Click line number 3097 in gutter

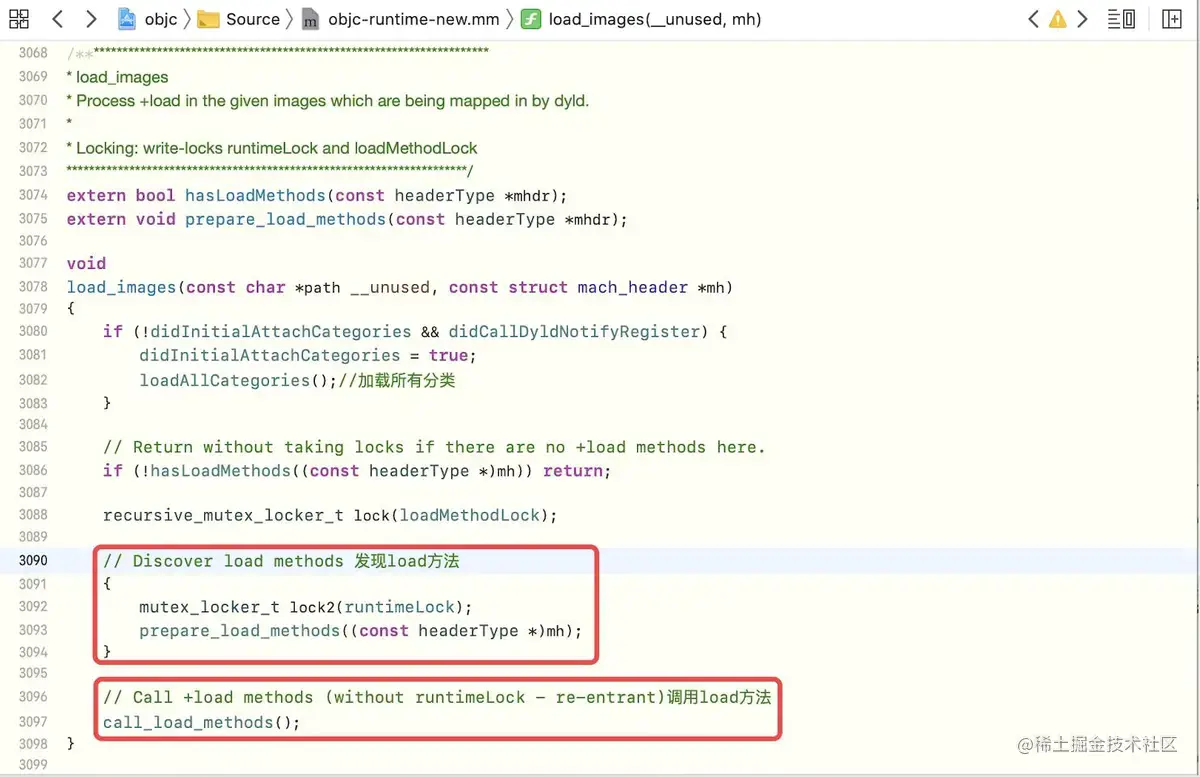tap(33, 722)
